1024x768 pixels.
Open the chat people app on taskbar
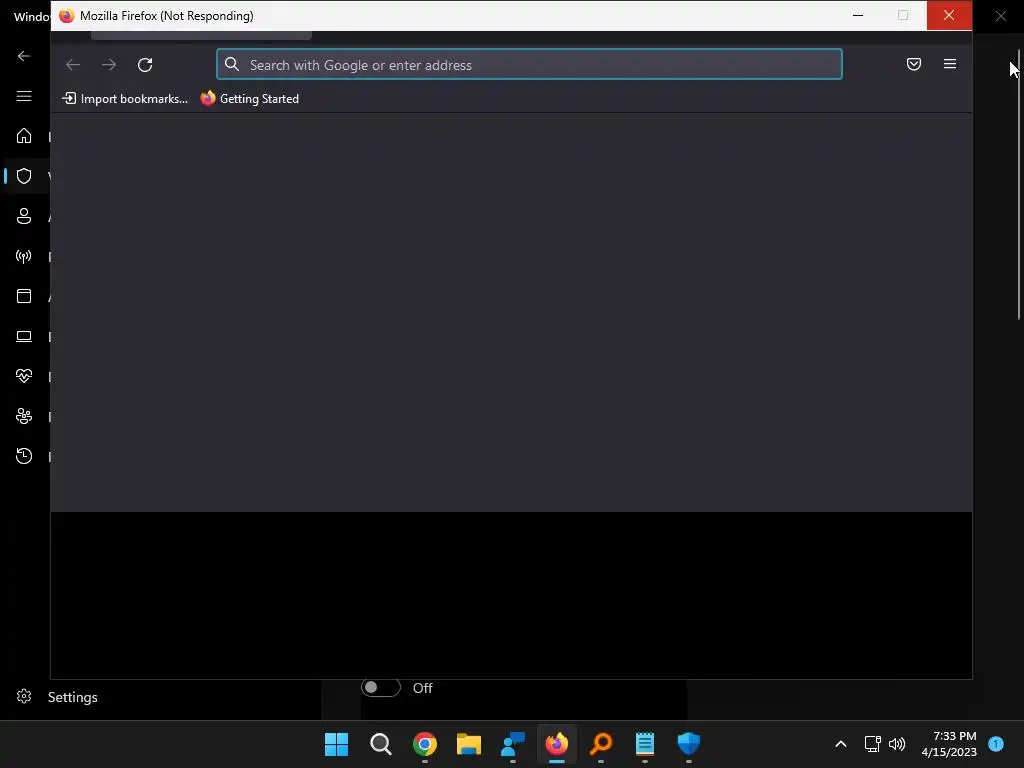(513, 744)
